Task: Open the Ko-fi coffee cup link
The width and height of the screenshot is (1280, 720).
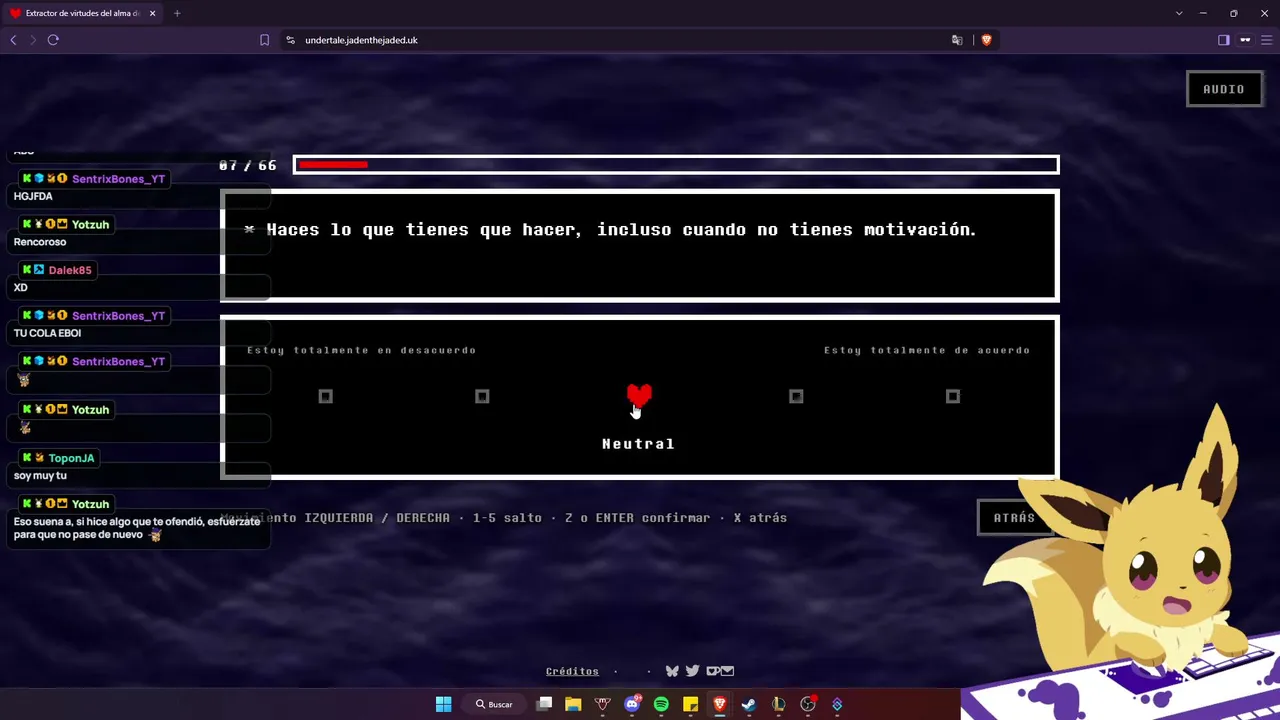Action: point(712,671)
